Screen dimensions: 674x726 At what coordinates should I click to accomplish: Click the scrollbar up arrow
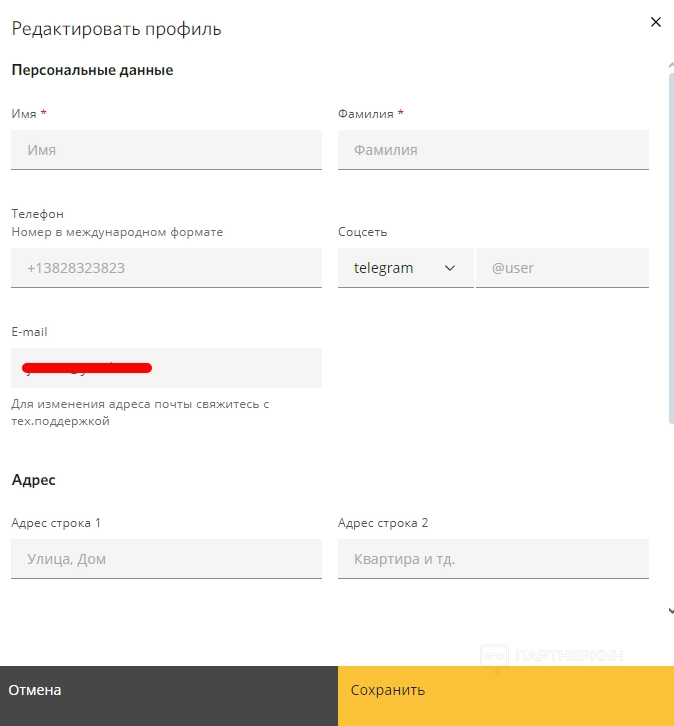(670, 65)
